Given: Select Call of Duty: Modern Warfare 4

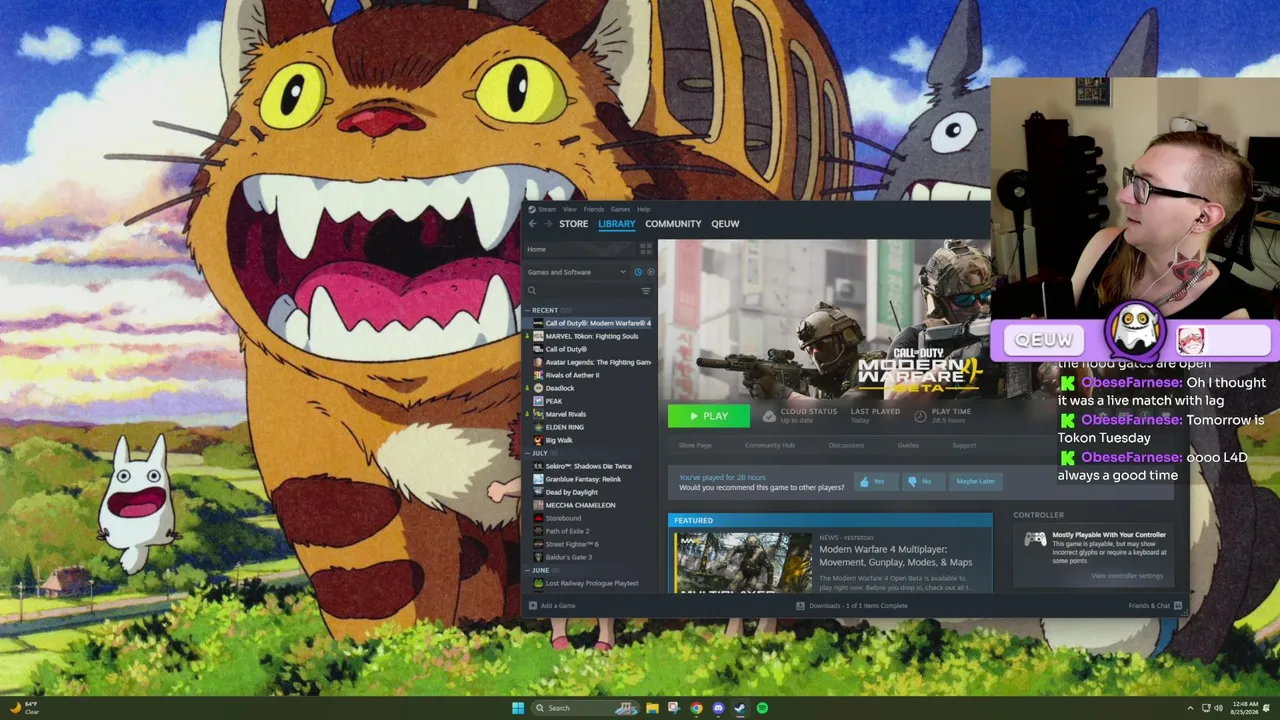Looking at the screenshot, I should (589, 323).
